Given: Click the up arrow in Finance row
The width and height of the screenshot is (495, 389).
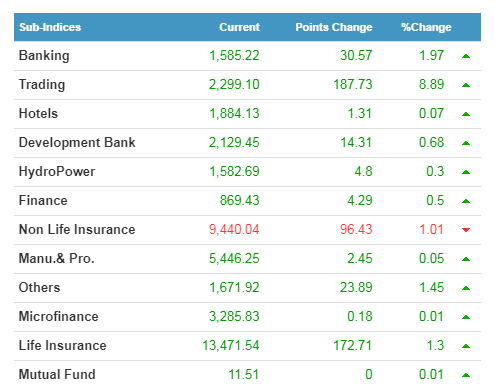Looking at the screenshot, I should tap(466, 201).
